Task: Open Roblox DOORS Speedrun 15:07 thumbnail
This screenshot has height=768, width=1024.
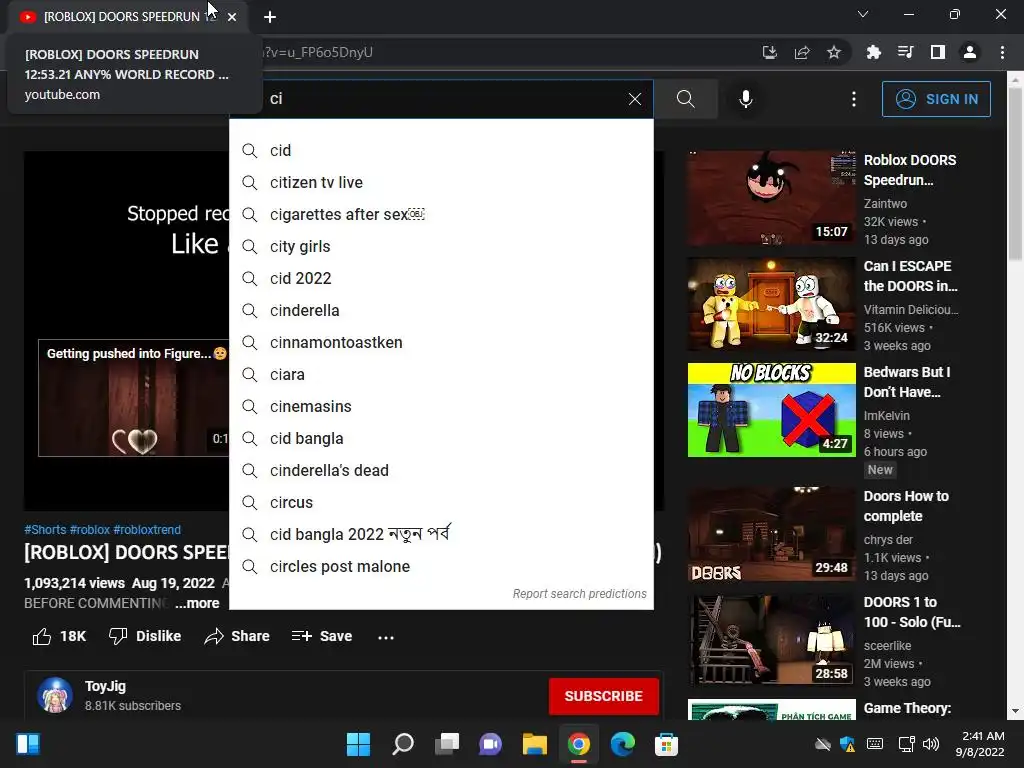Action: (771, 198)
